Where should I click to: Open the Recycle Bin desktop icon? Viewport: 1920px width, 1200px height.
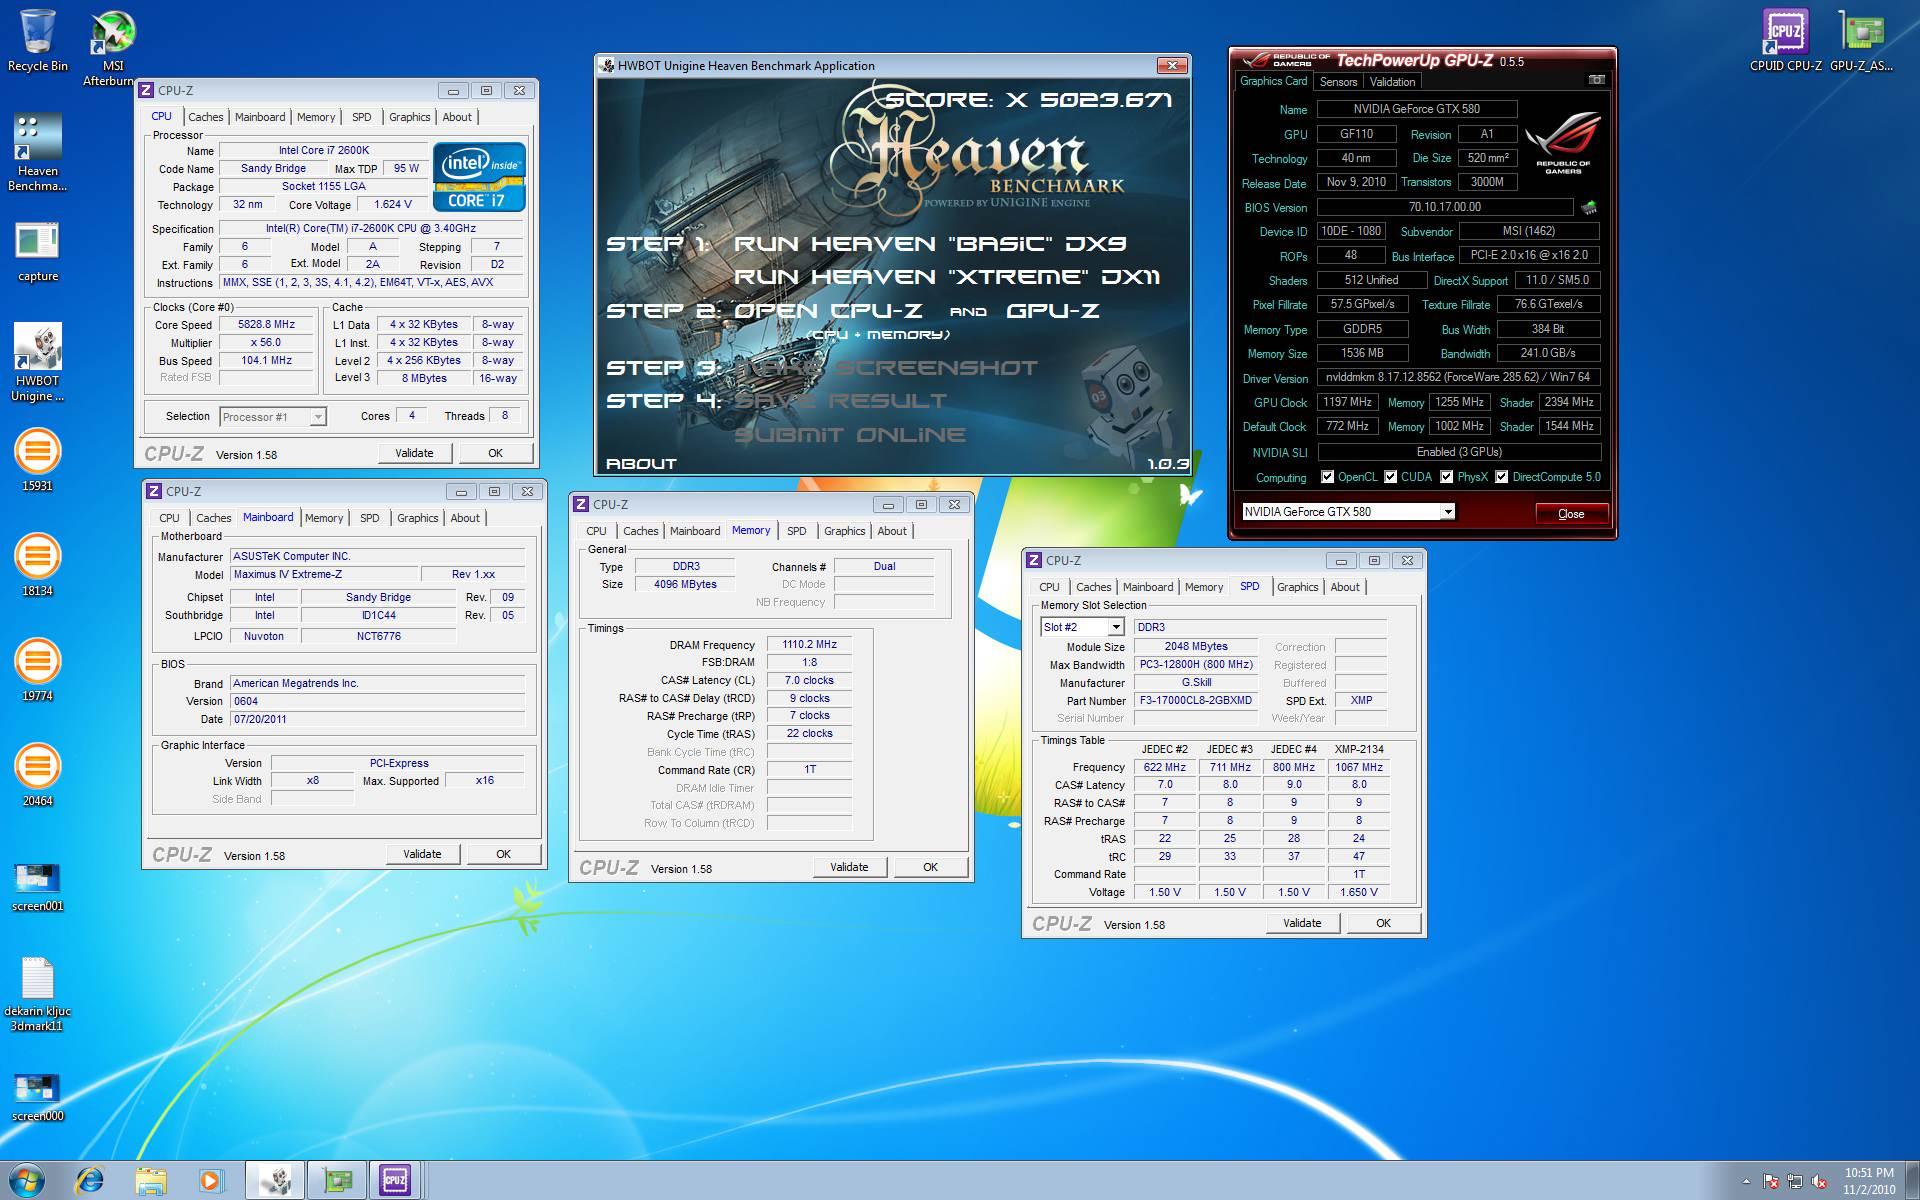click(38, 41)
